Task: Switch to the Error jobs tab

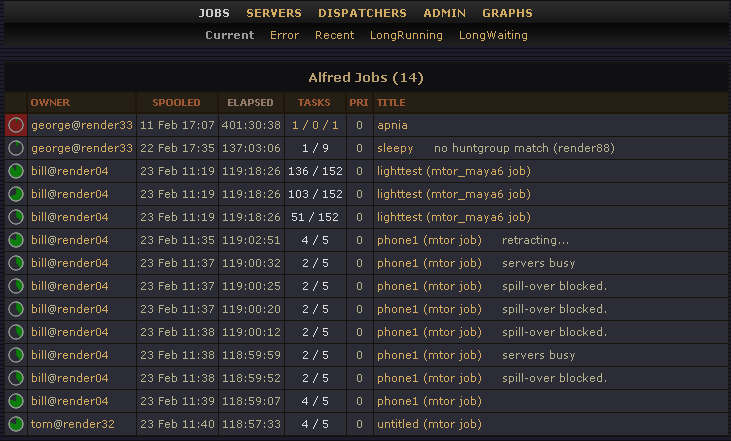Action: tap(284, 35)
